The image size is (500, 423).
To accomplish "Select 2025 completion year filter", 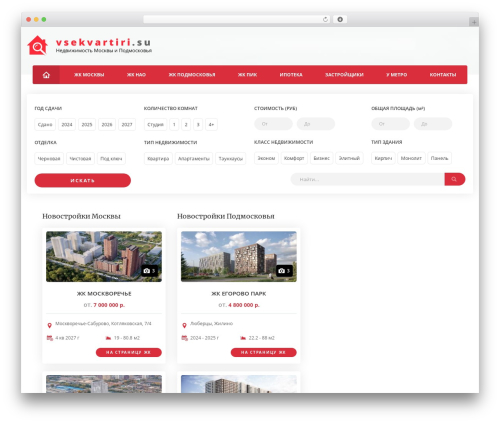I will [87, 124].
